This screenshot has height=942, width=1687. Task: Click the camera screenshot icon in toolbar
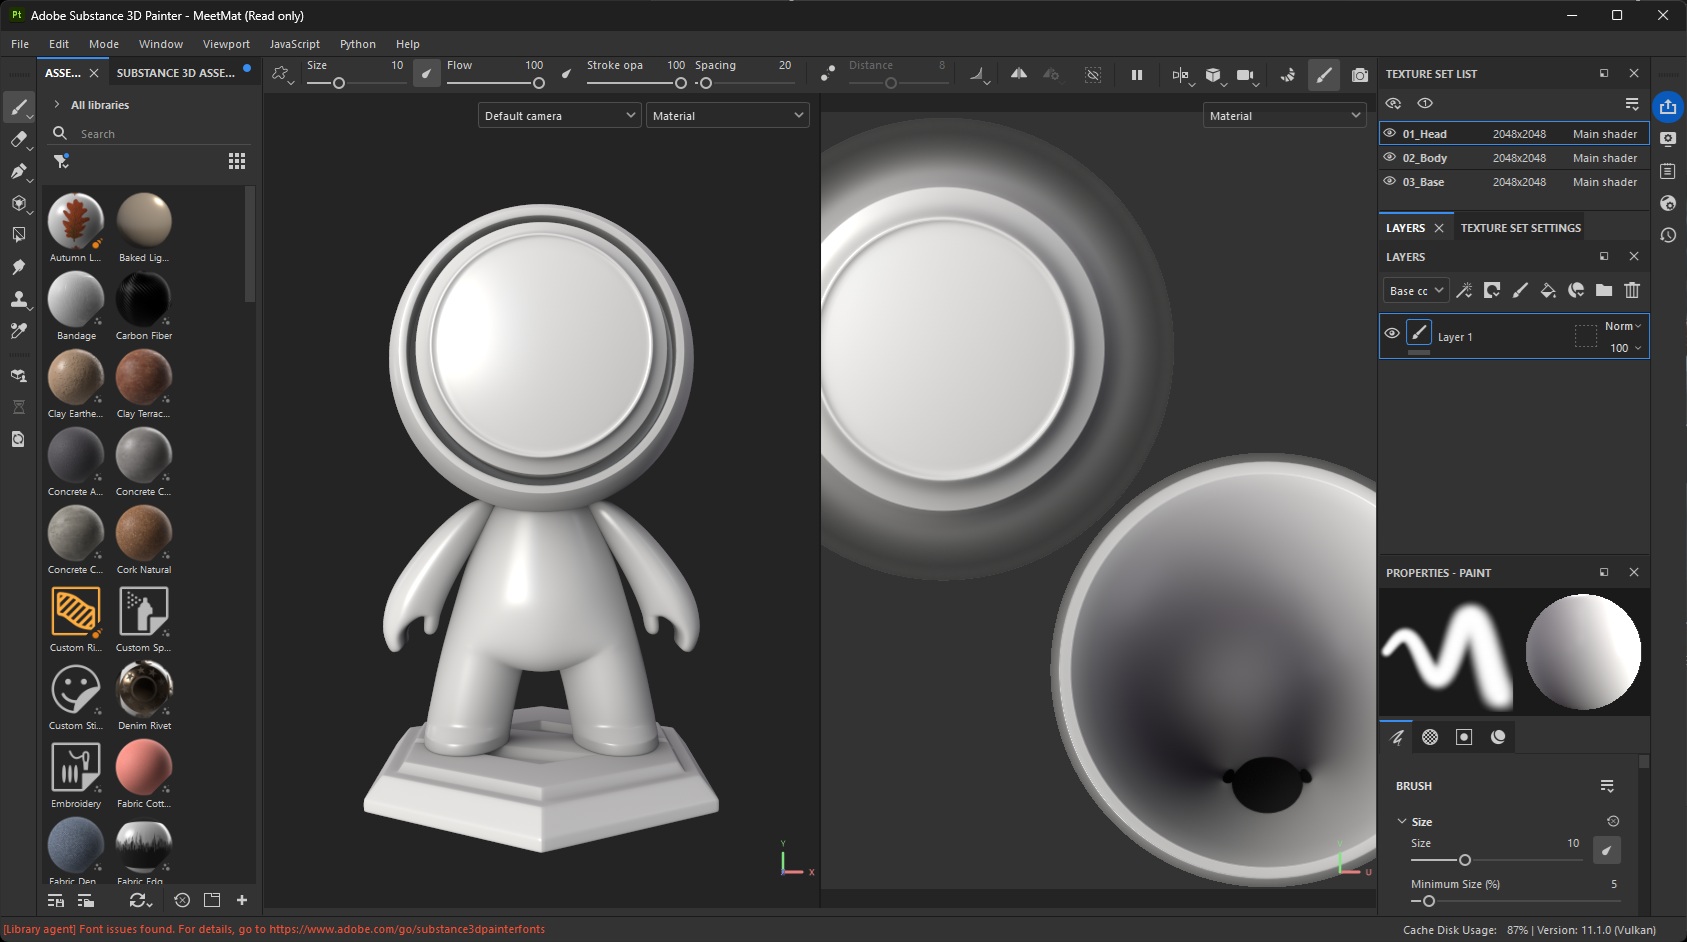(x=1359, y=75)
